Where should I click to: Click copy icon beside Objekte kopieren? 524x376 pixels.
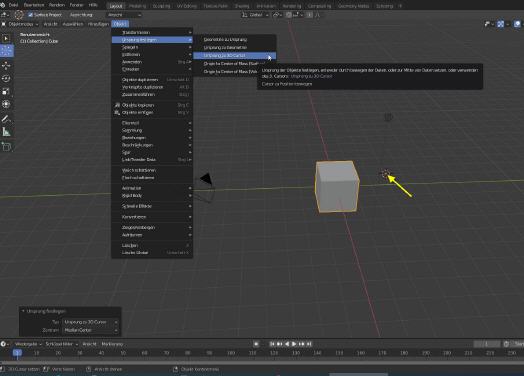click(x=117, y=105)
